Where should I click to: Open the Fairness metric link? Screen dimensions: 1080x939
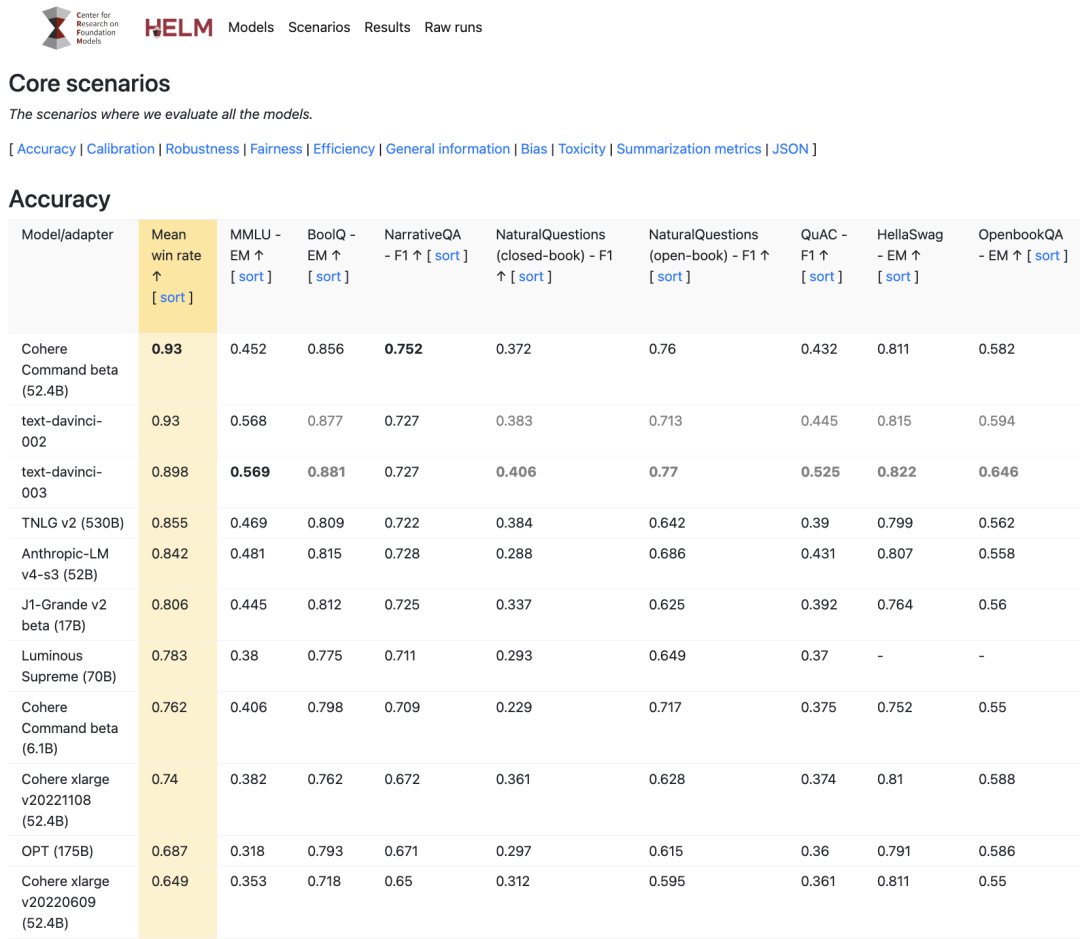click(276, 149)
